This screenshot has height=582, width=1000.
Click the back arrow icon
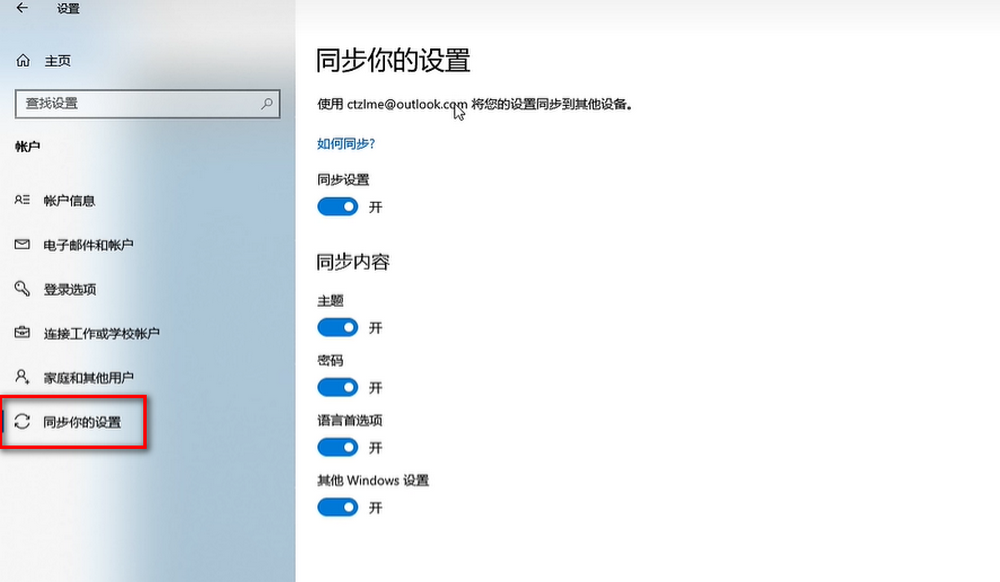[x=22, y=9]
